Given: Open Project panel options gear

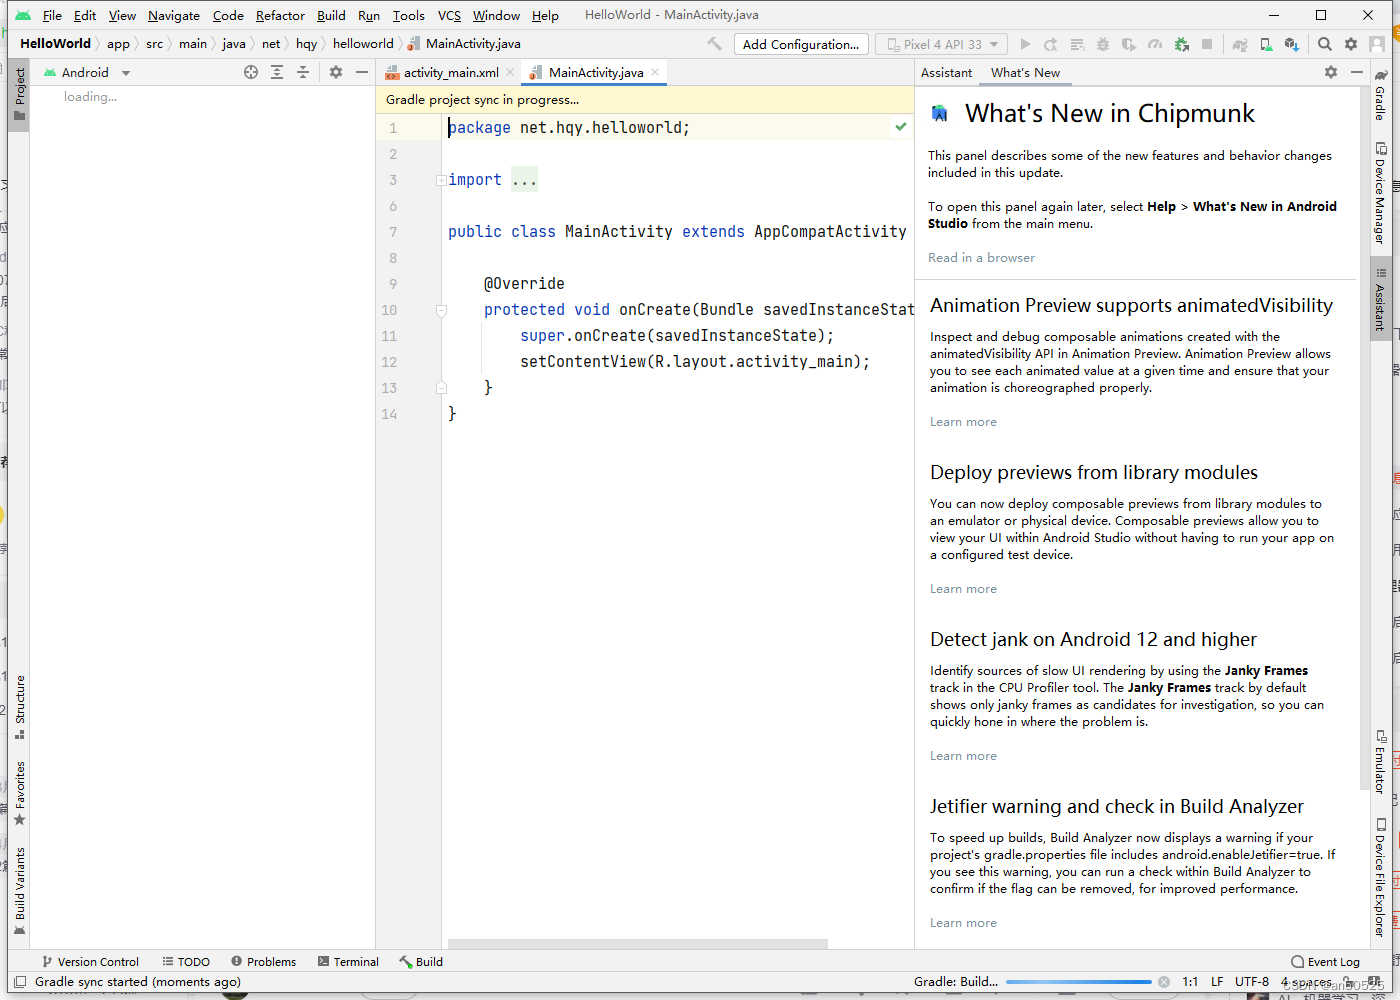Looking at the screenshot, I should pyautogui.click(x=336, y=72).
